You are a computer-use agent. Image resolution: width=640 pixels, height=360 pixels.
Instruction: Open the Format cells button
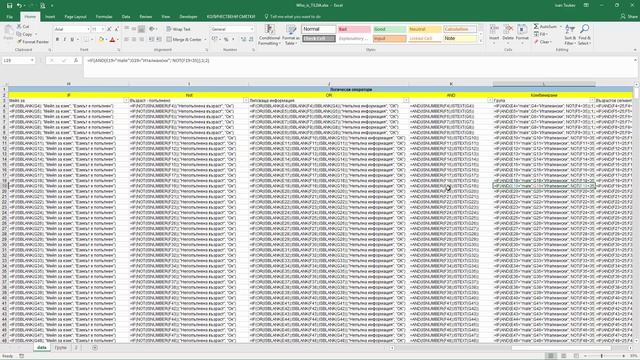tap(522, 33)
